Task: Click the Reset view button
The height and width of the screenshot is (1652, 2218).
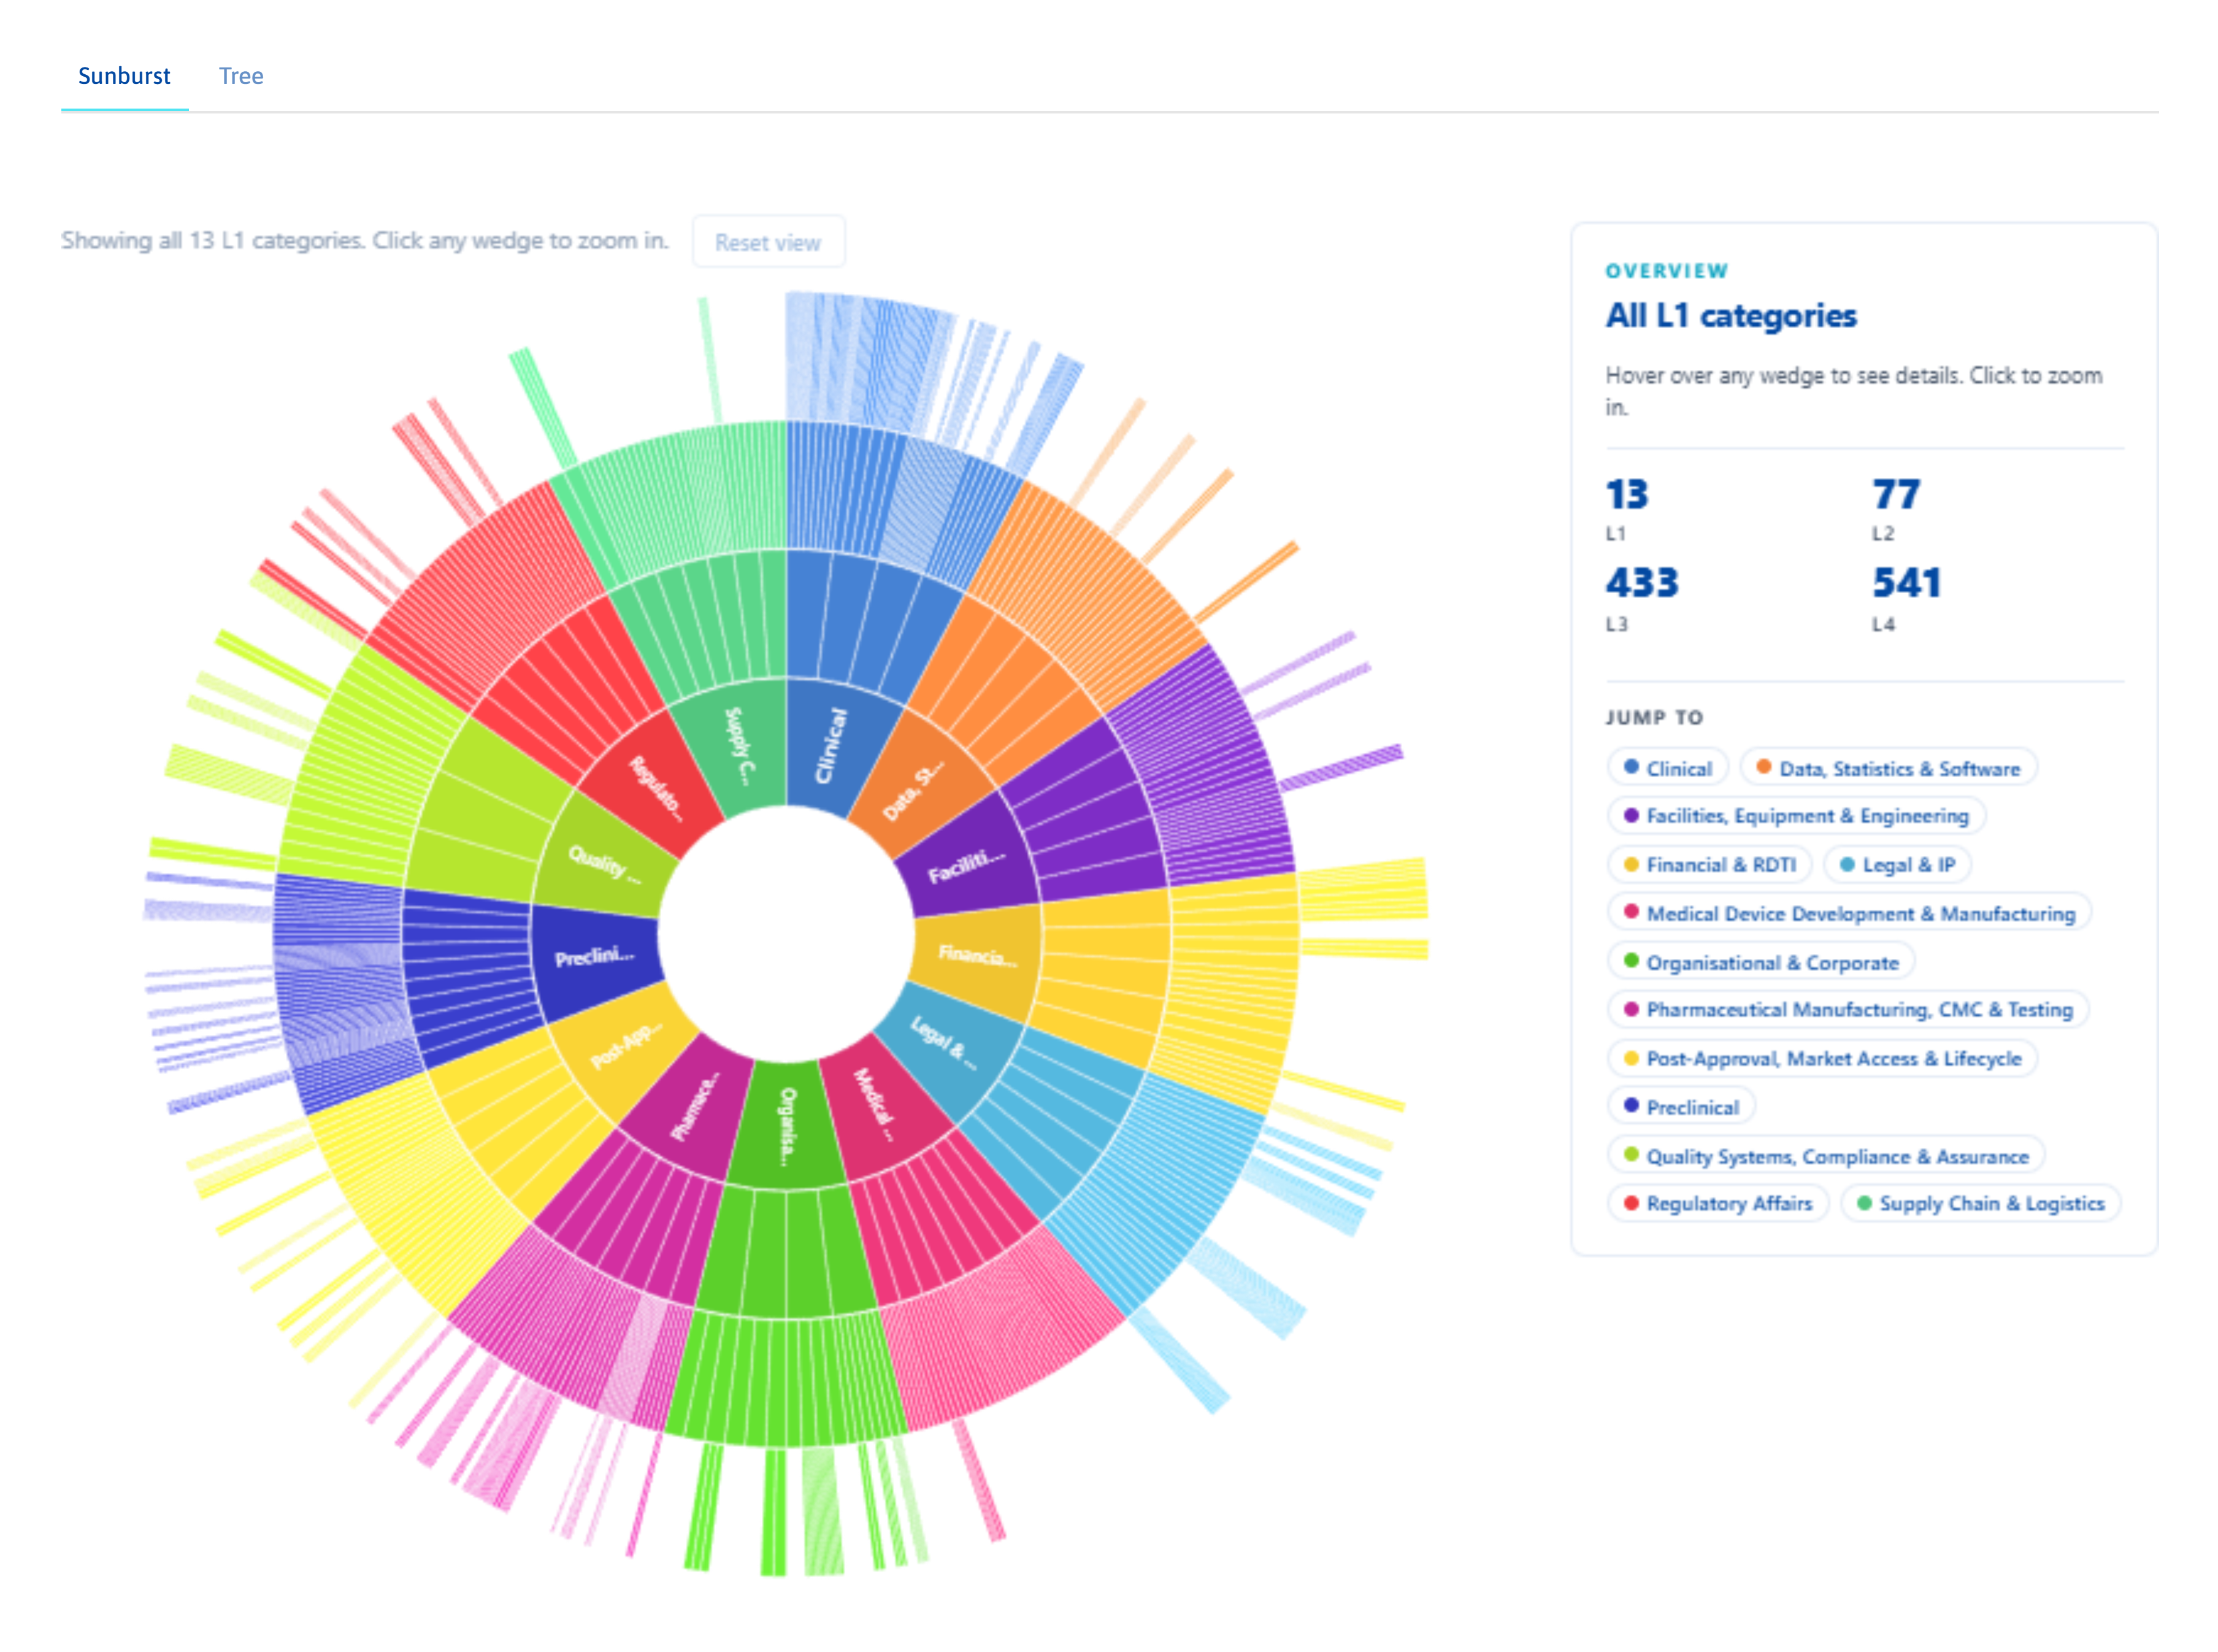Action: [768, 242]
